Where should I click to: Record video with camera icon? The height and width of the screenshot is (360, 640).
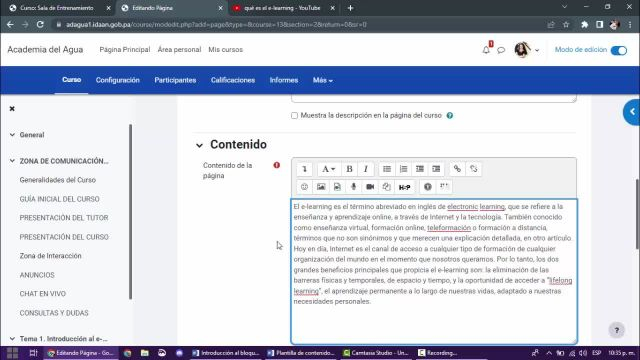coord(370,187)
